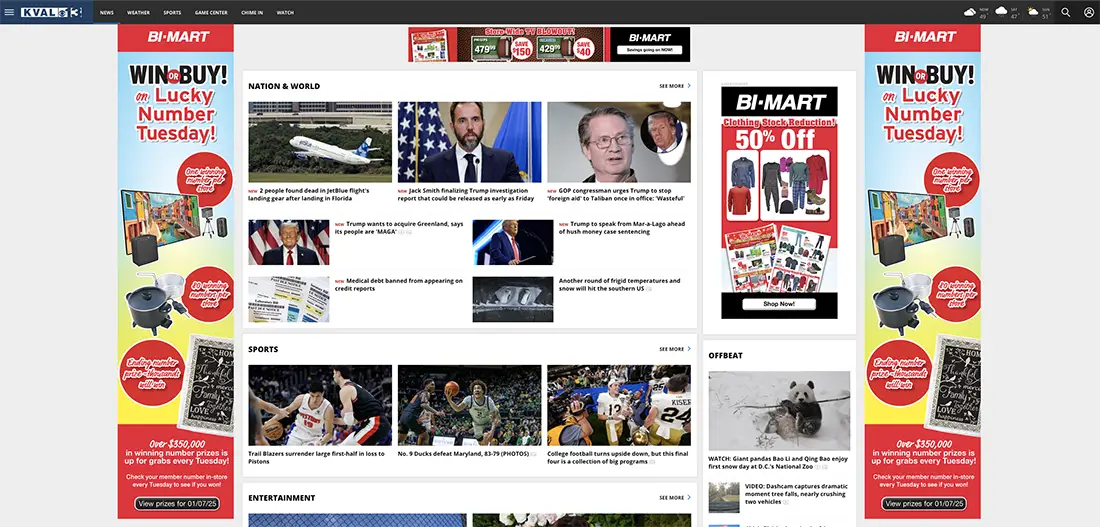Click the dashcam tree fall thumbnail
This screenshot has height=527, width=1100.
pos(724,498)
